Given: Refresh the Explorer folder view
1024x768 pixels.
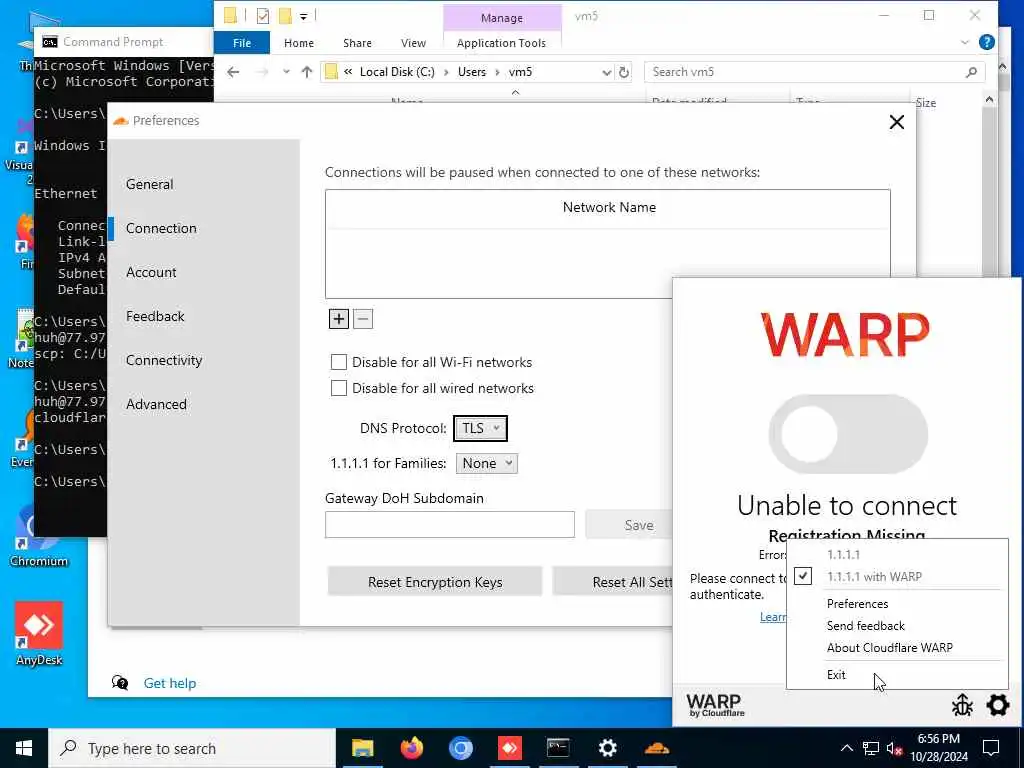Looking at the screenshot, I should click(624, 72).
